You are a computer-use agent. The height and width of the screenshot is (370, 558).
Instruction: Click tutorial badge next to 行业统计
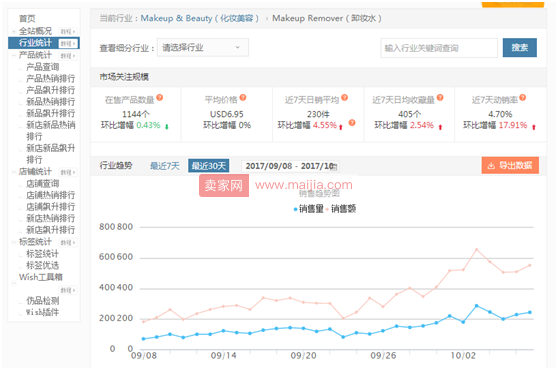tap(68, 43)
